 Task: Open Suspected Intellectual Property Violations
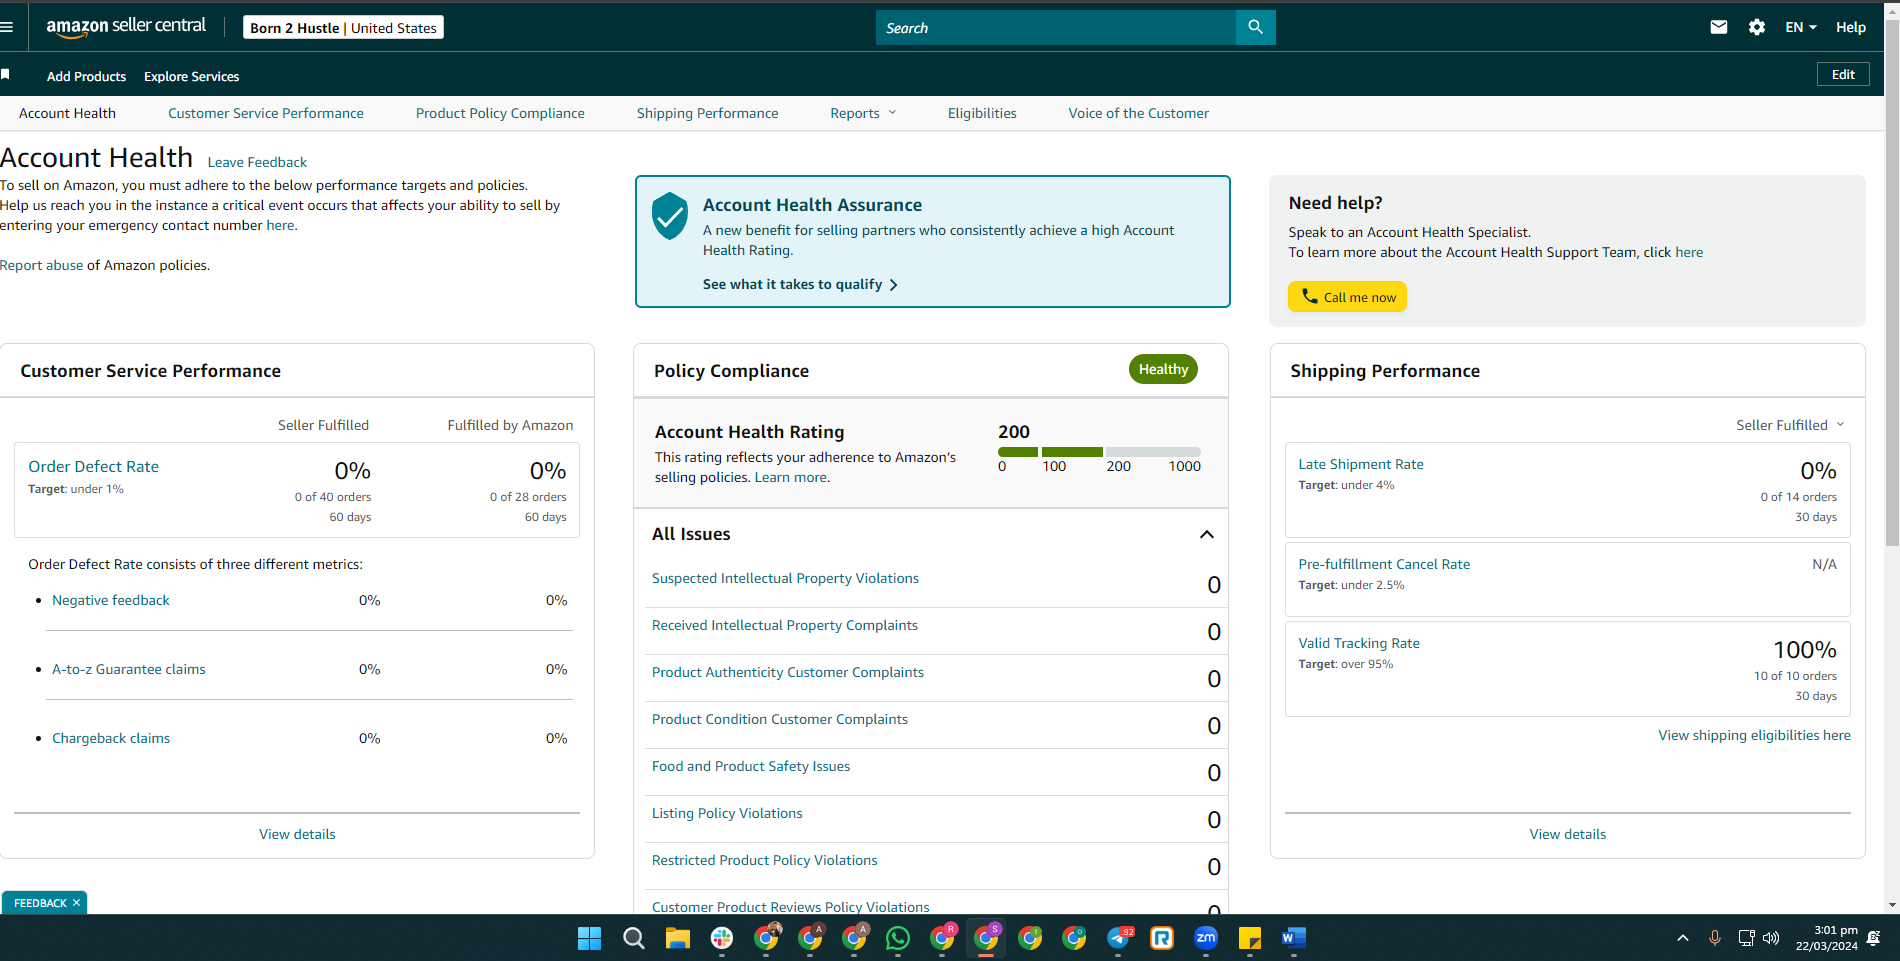pyautogui.click(x=785, y=578)
